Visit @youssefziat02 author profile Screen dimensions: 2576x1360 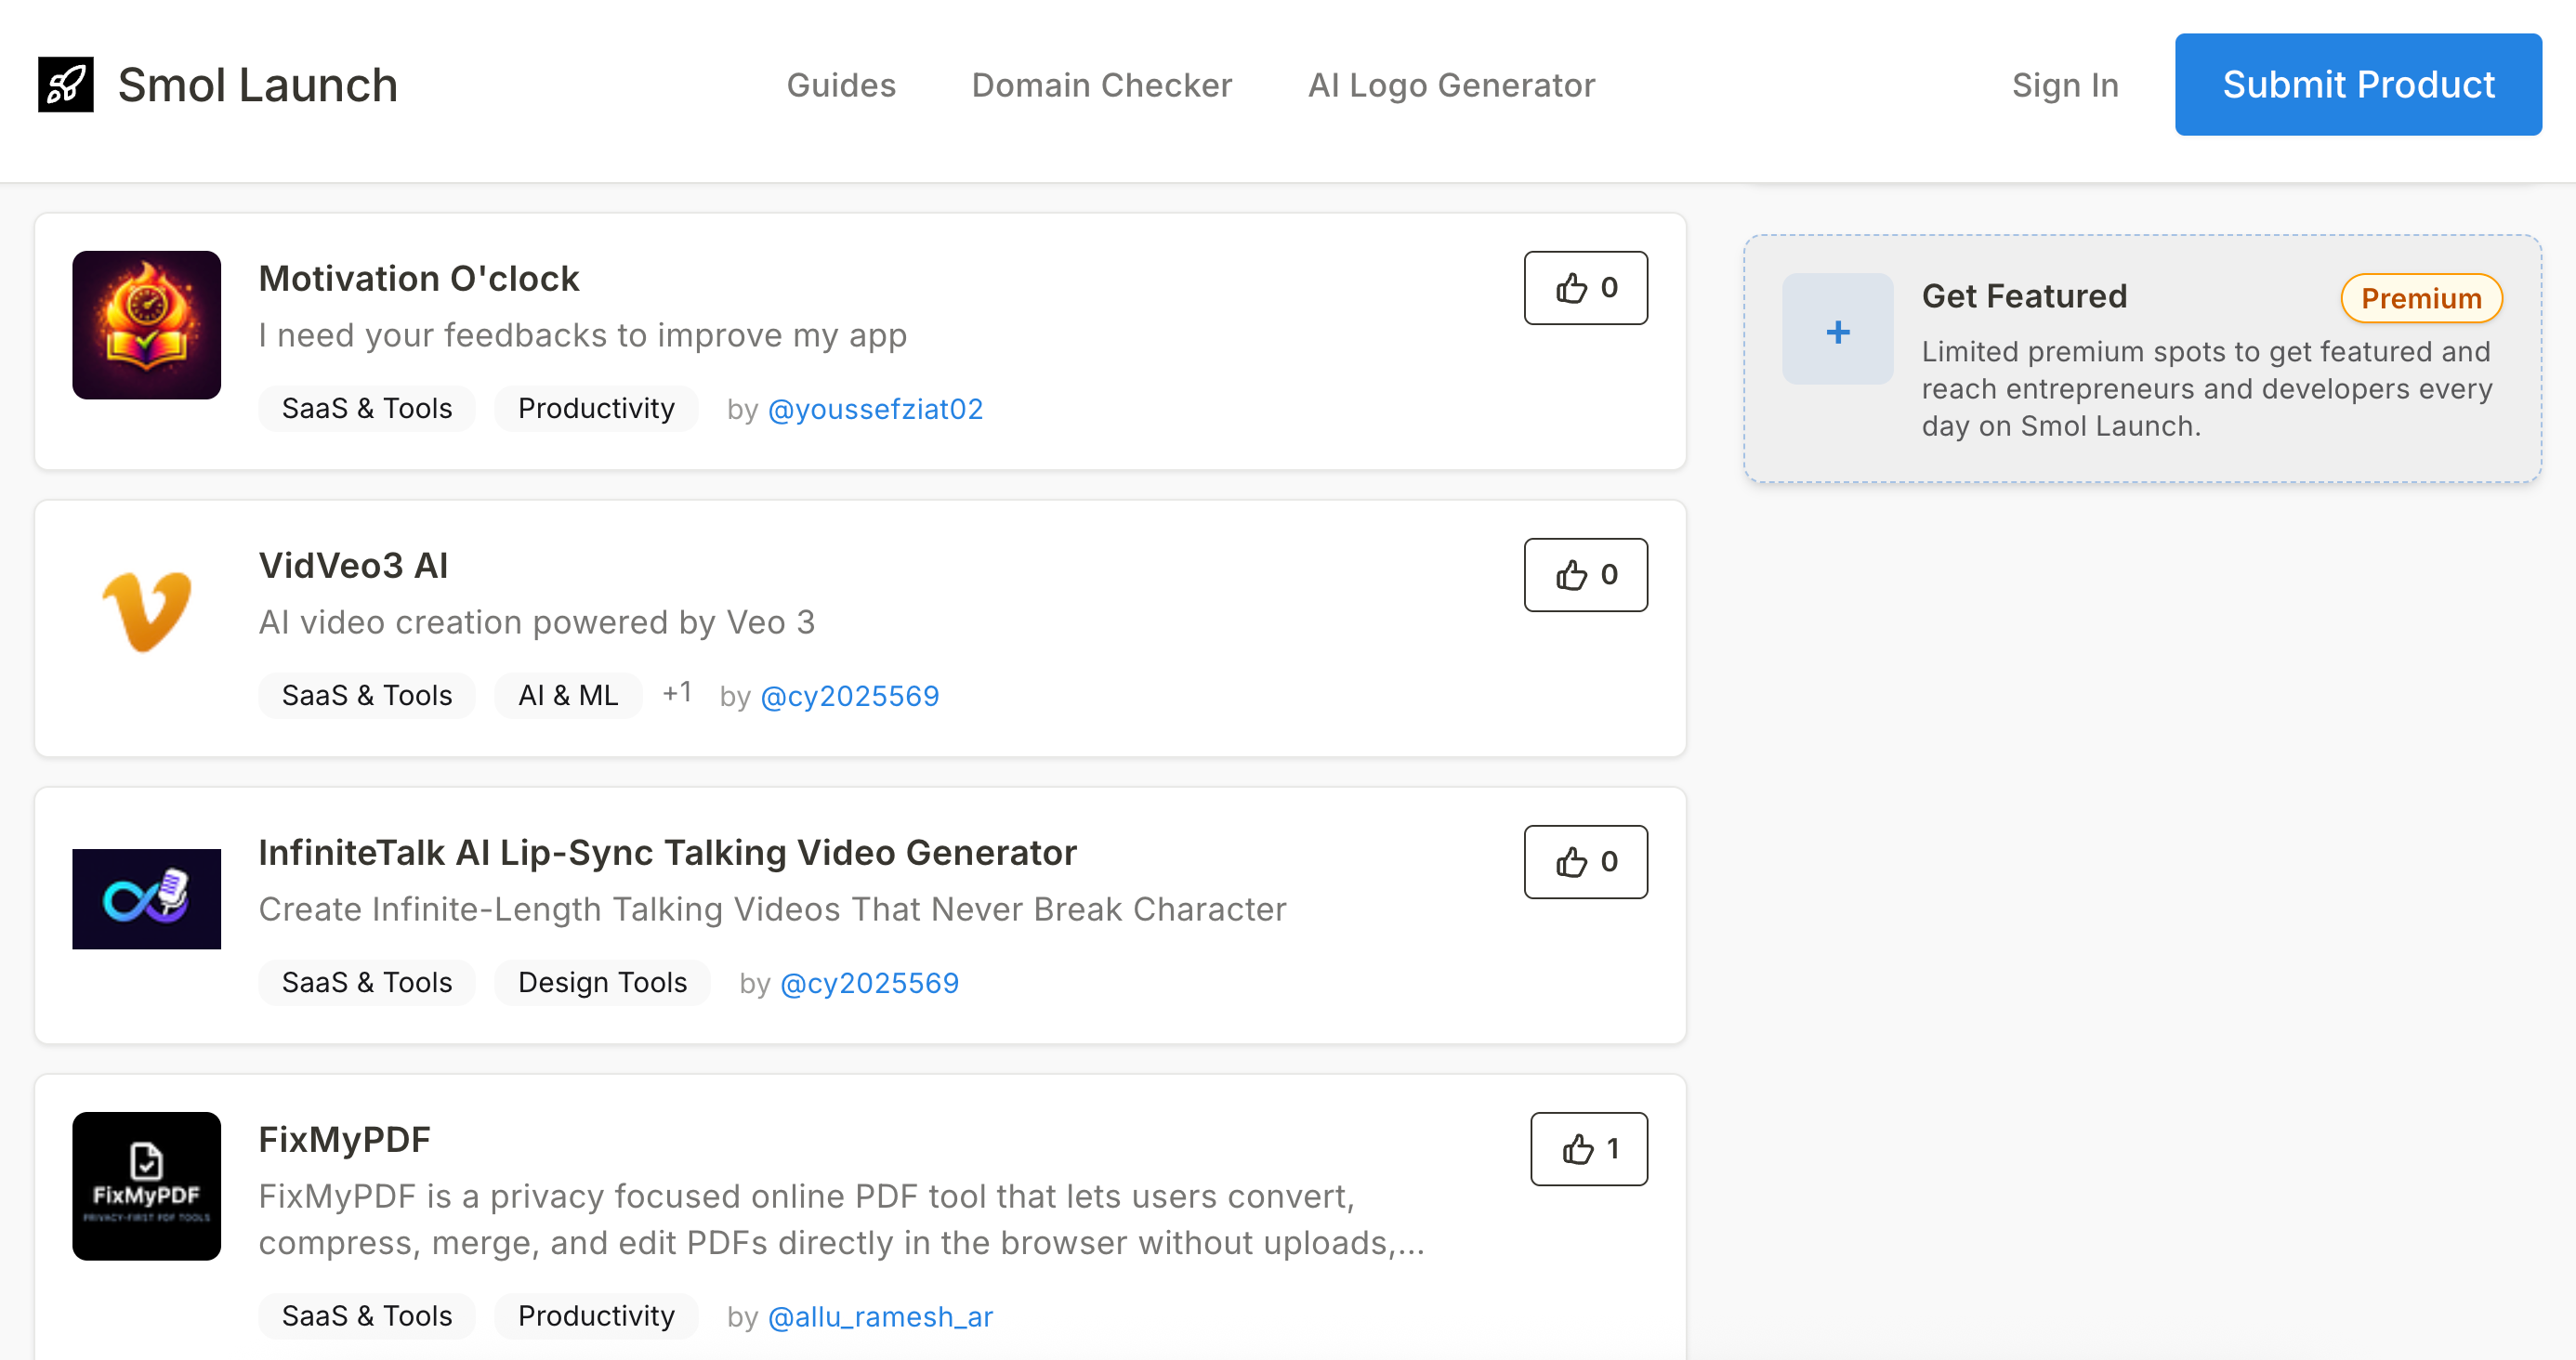[x=875, y=409]
